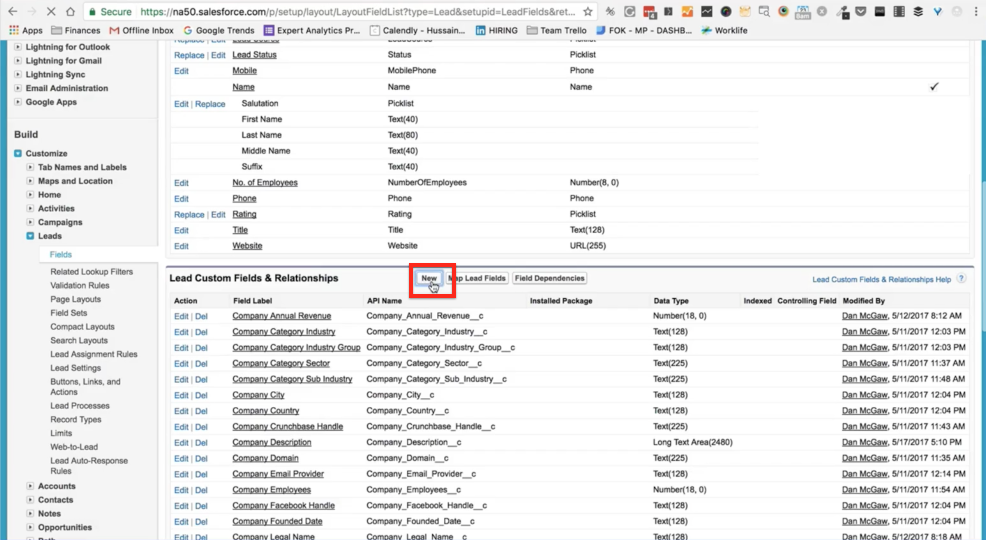986x540 pixels.
Task: Click the Data Type column header
Action: tap(671, 301)
